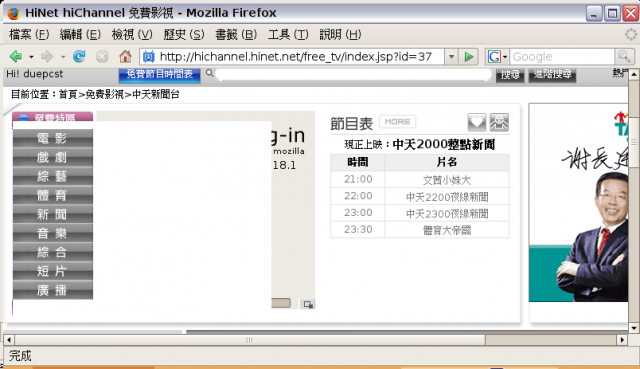Click the 體育大帝國 program row

click(447, 230)
